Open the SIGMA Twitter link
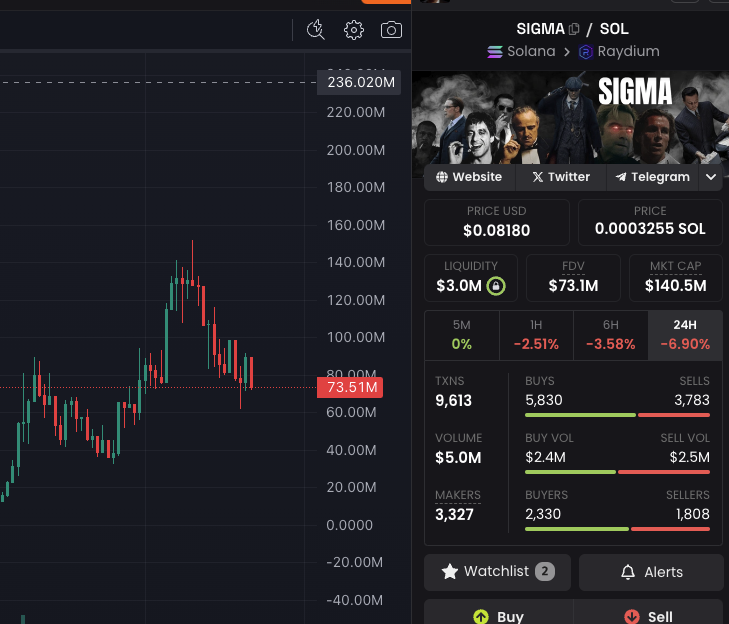The image size is (729, 624). point(561,177)
